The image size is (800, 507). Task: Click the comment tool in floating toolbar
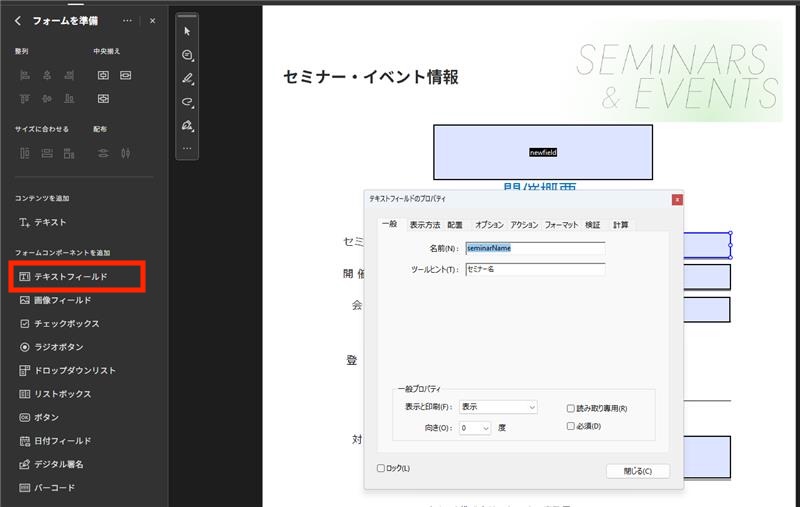tap(187, 55)
